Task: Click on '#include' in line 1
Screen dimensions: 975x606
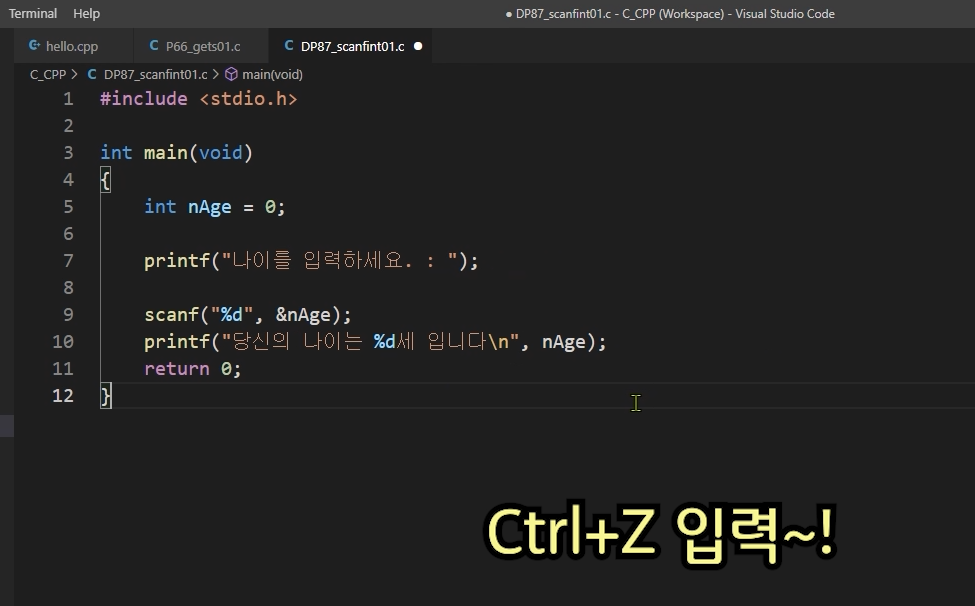Action: (x=144, y=99)
